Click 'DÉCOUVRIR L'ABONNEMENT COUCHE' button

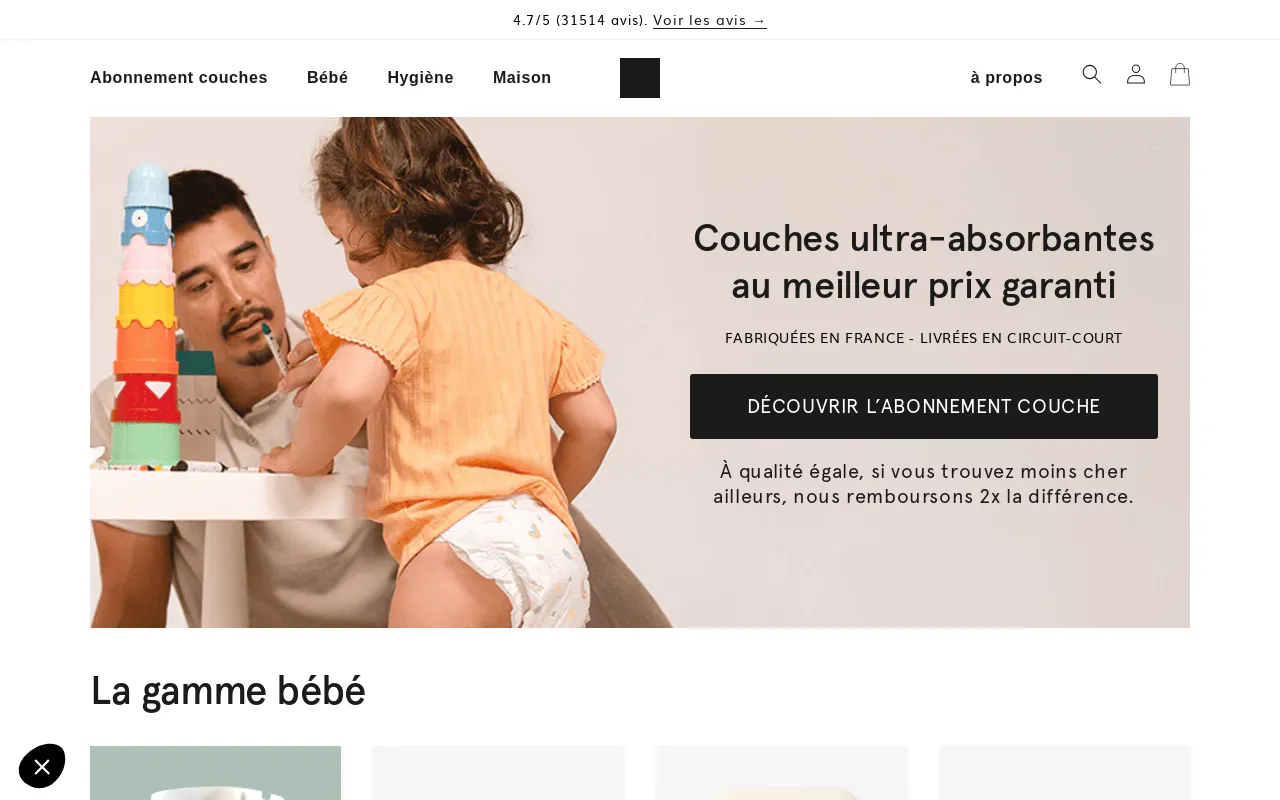[x=924, y=406]
